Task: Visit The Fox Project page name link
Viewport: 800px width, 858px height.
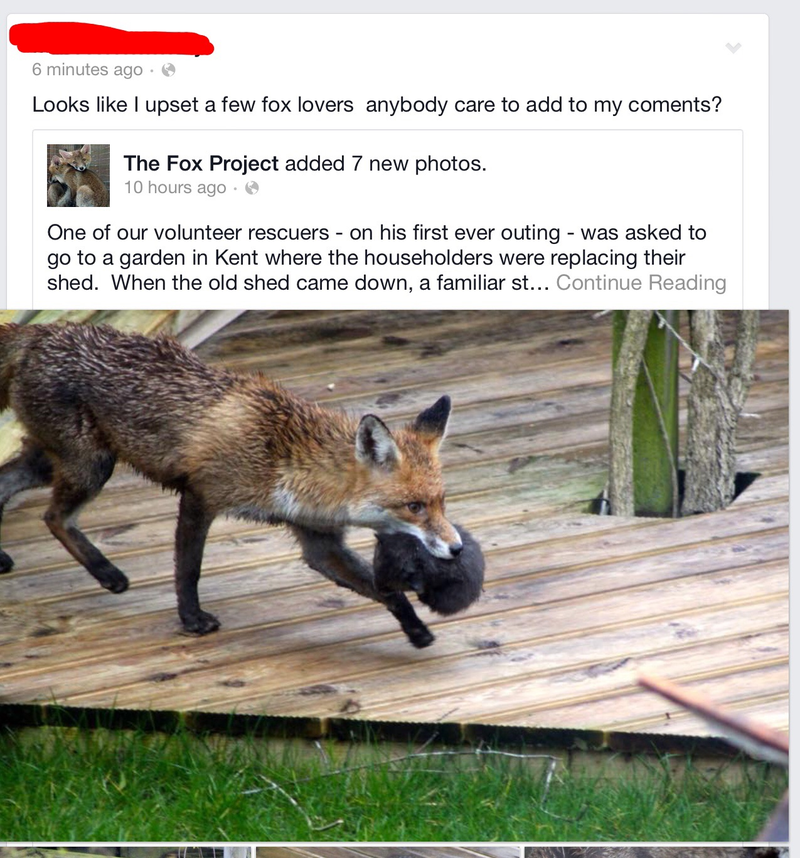Action: [201, 164]
